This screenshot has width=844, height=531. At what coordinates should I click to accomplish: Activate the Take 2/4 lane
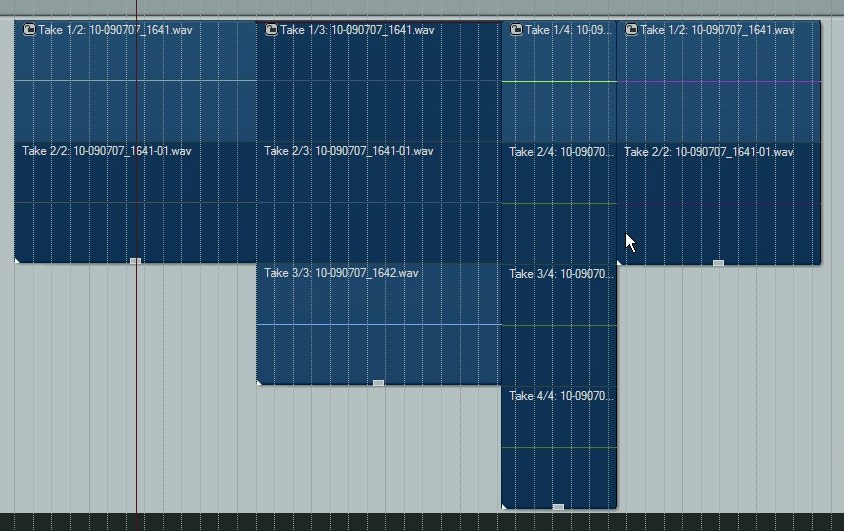pos(559,203)
